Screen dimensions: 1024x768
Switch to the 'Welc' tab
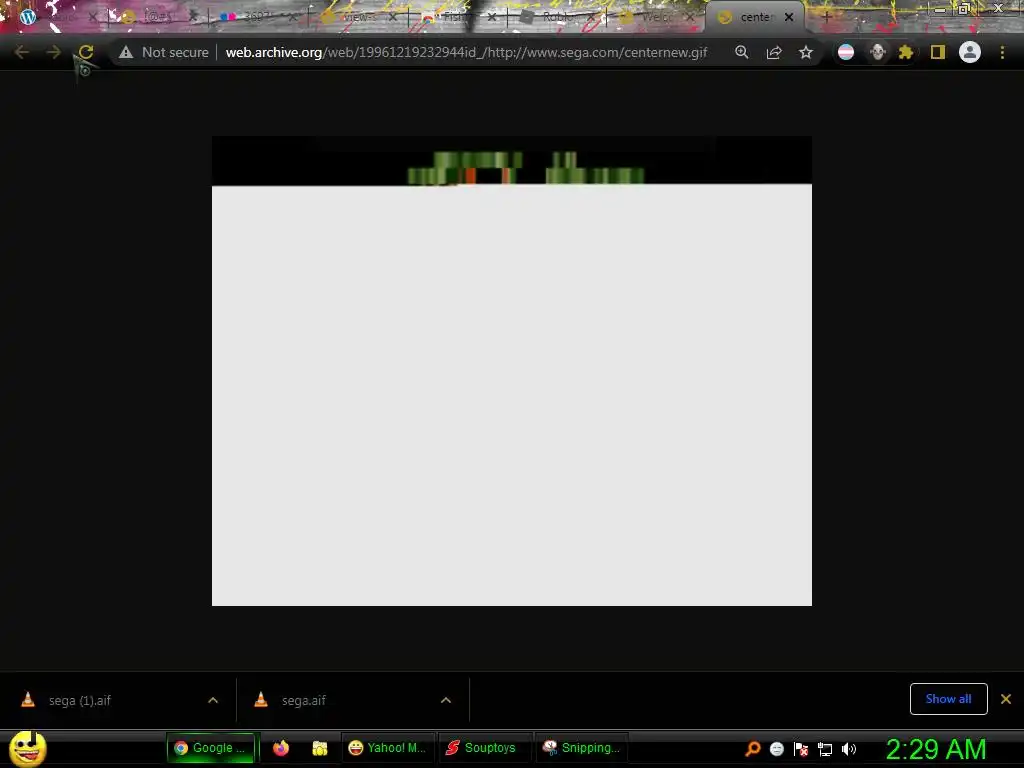(x=653, y=18)
